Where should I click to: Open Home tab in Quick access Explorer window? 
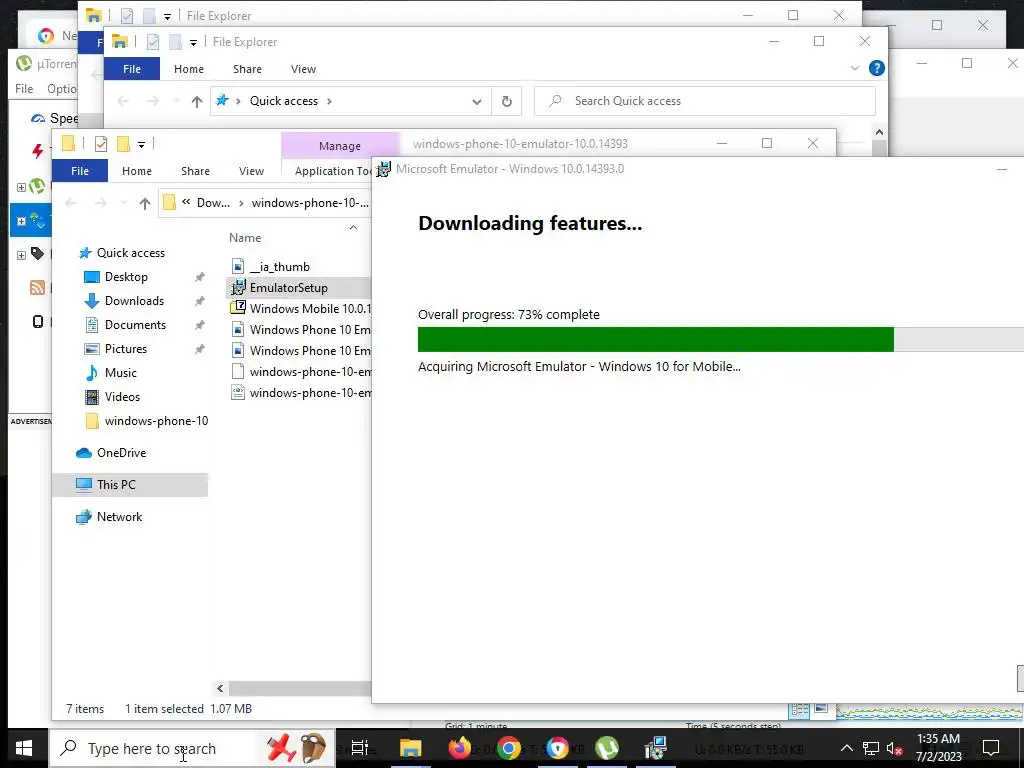pos(189,69)
